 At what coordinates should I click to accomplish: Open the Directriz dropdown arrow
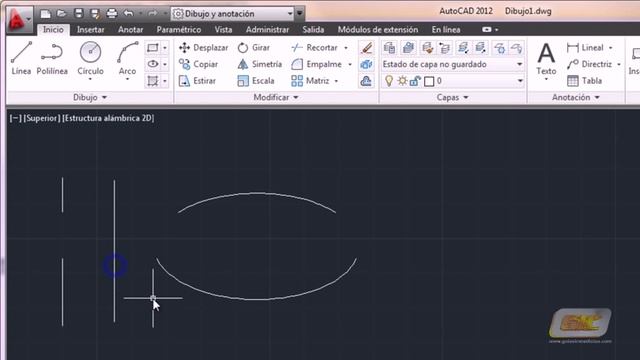pos(619,64)
